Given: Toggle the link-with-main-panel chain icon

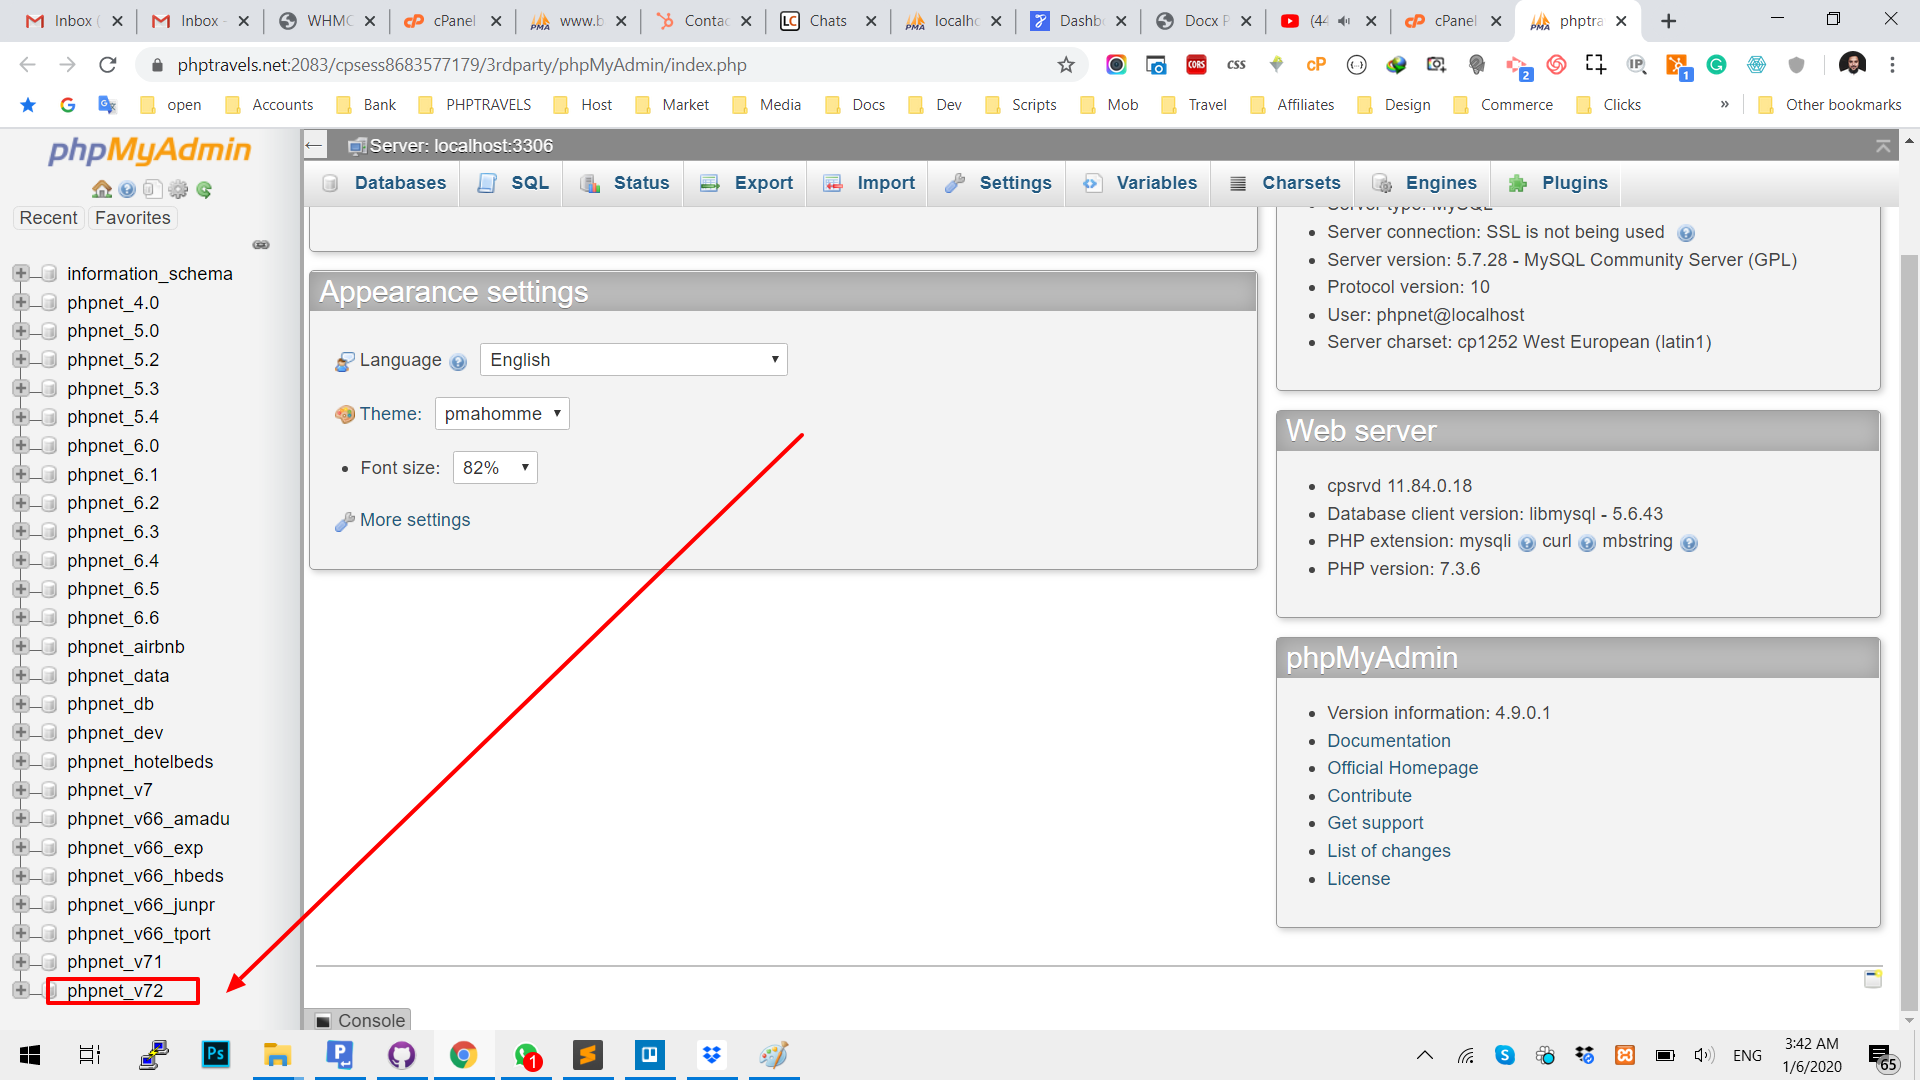Looking at the screenshot, I should (x=261, y=245).
